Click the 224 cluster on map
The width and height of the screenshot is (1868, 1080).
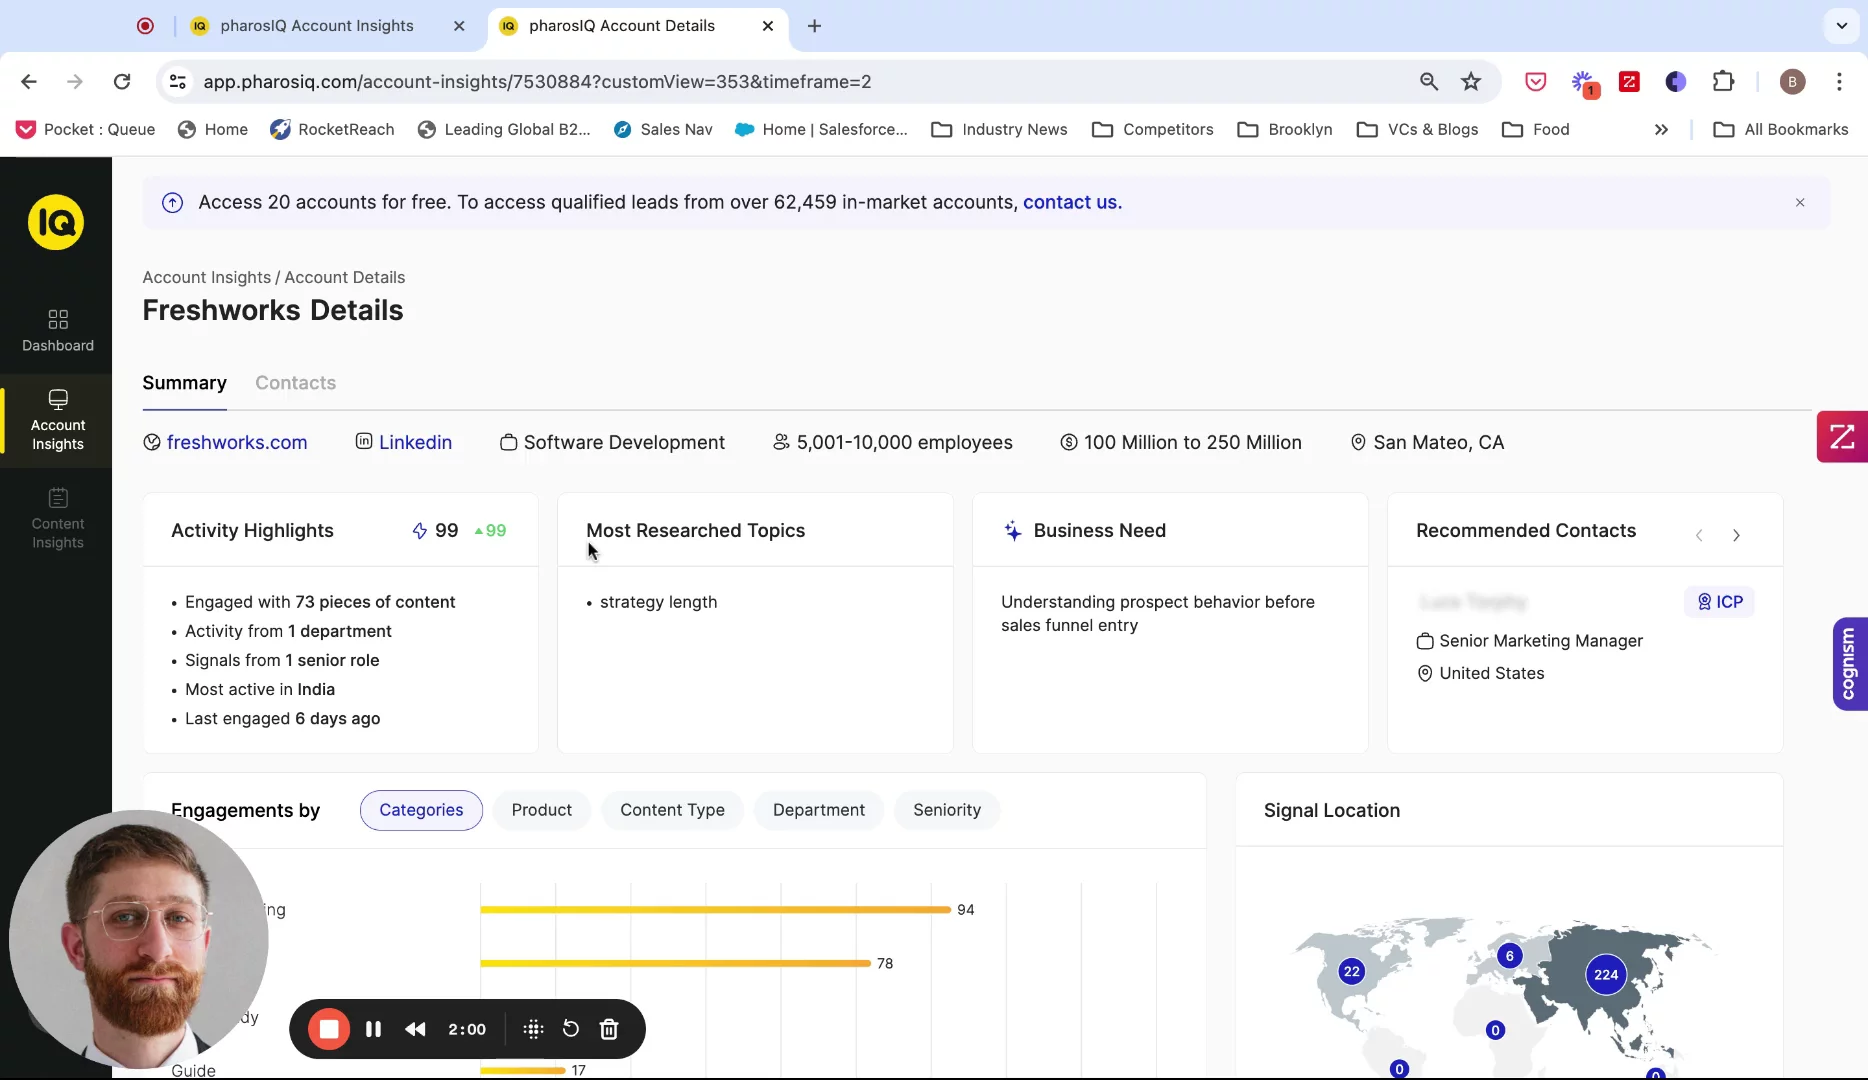[1606, 975]
